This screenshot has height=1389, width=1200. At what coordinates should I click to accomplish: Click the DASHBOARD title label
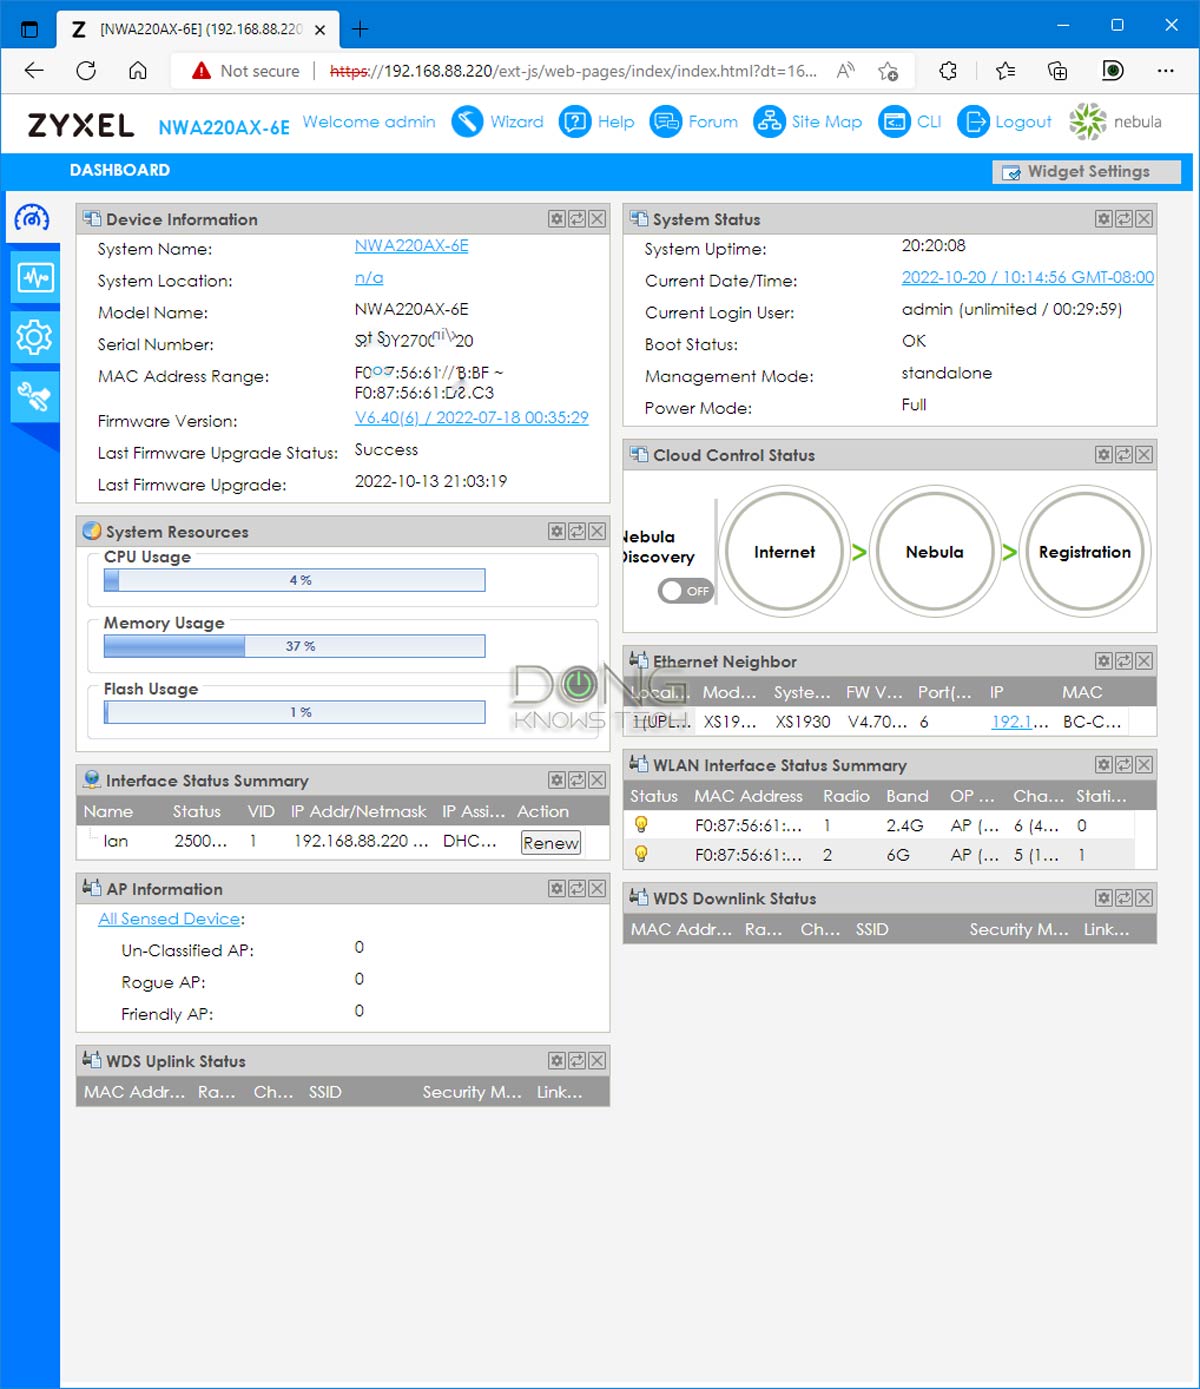pos(120,170)
